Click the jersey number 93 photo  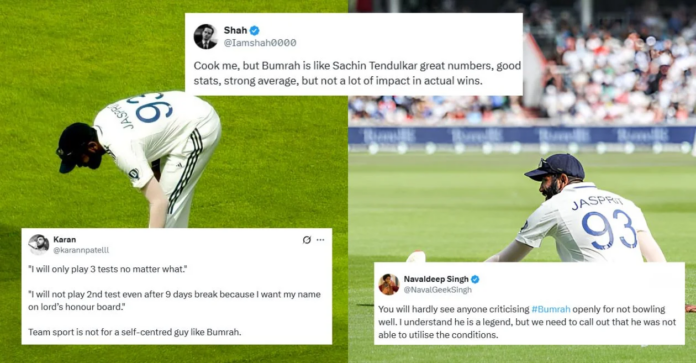522,182
